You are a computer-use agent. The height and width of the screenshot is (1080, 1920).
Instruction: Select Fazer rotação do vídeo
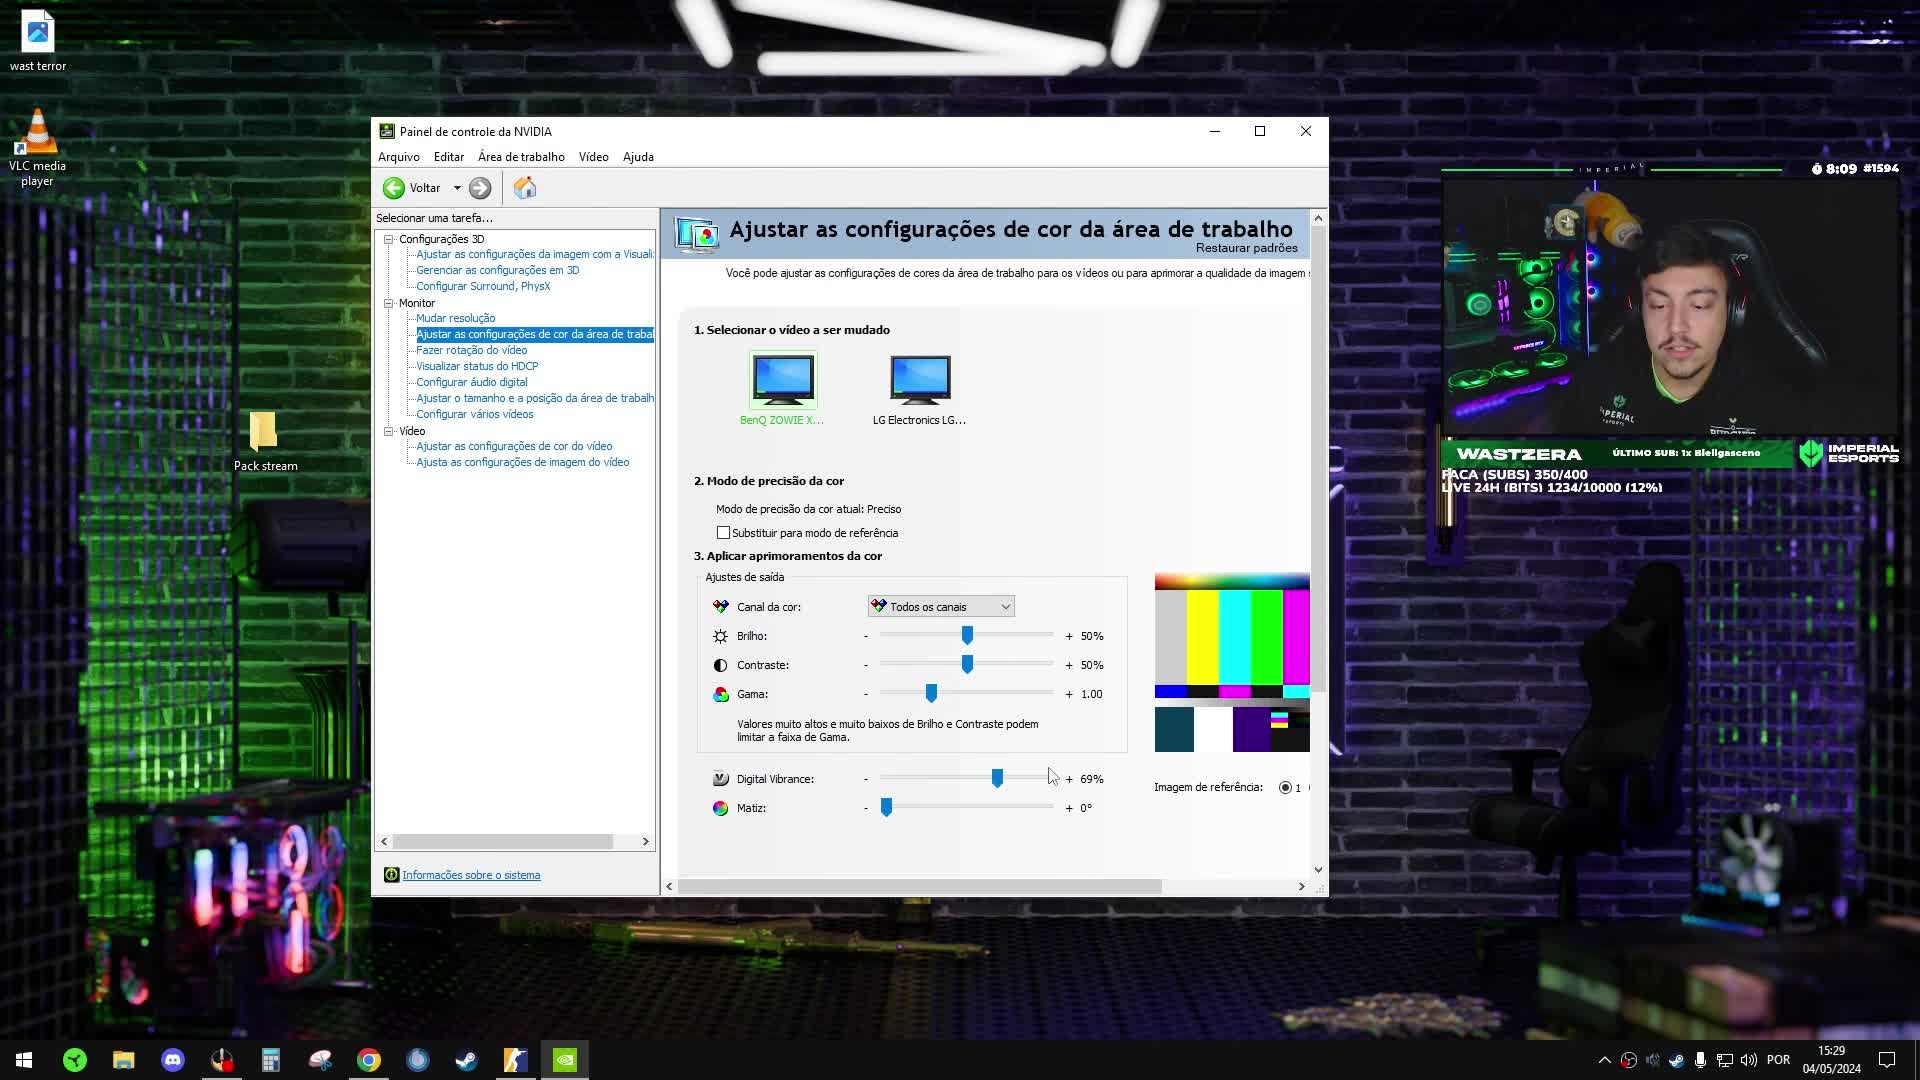pos(471,350)
